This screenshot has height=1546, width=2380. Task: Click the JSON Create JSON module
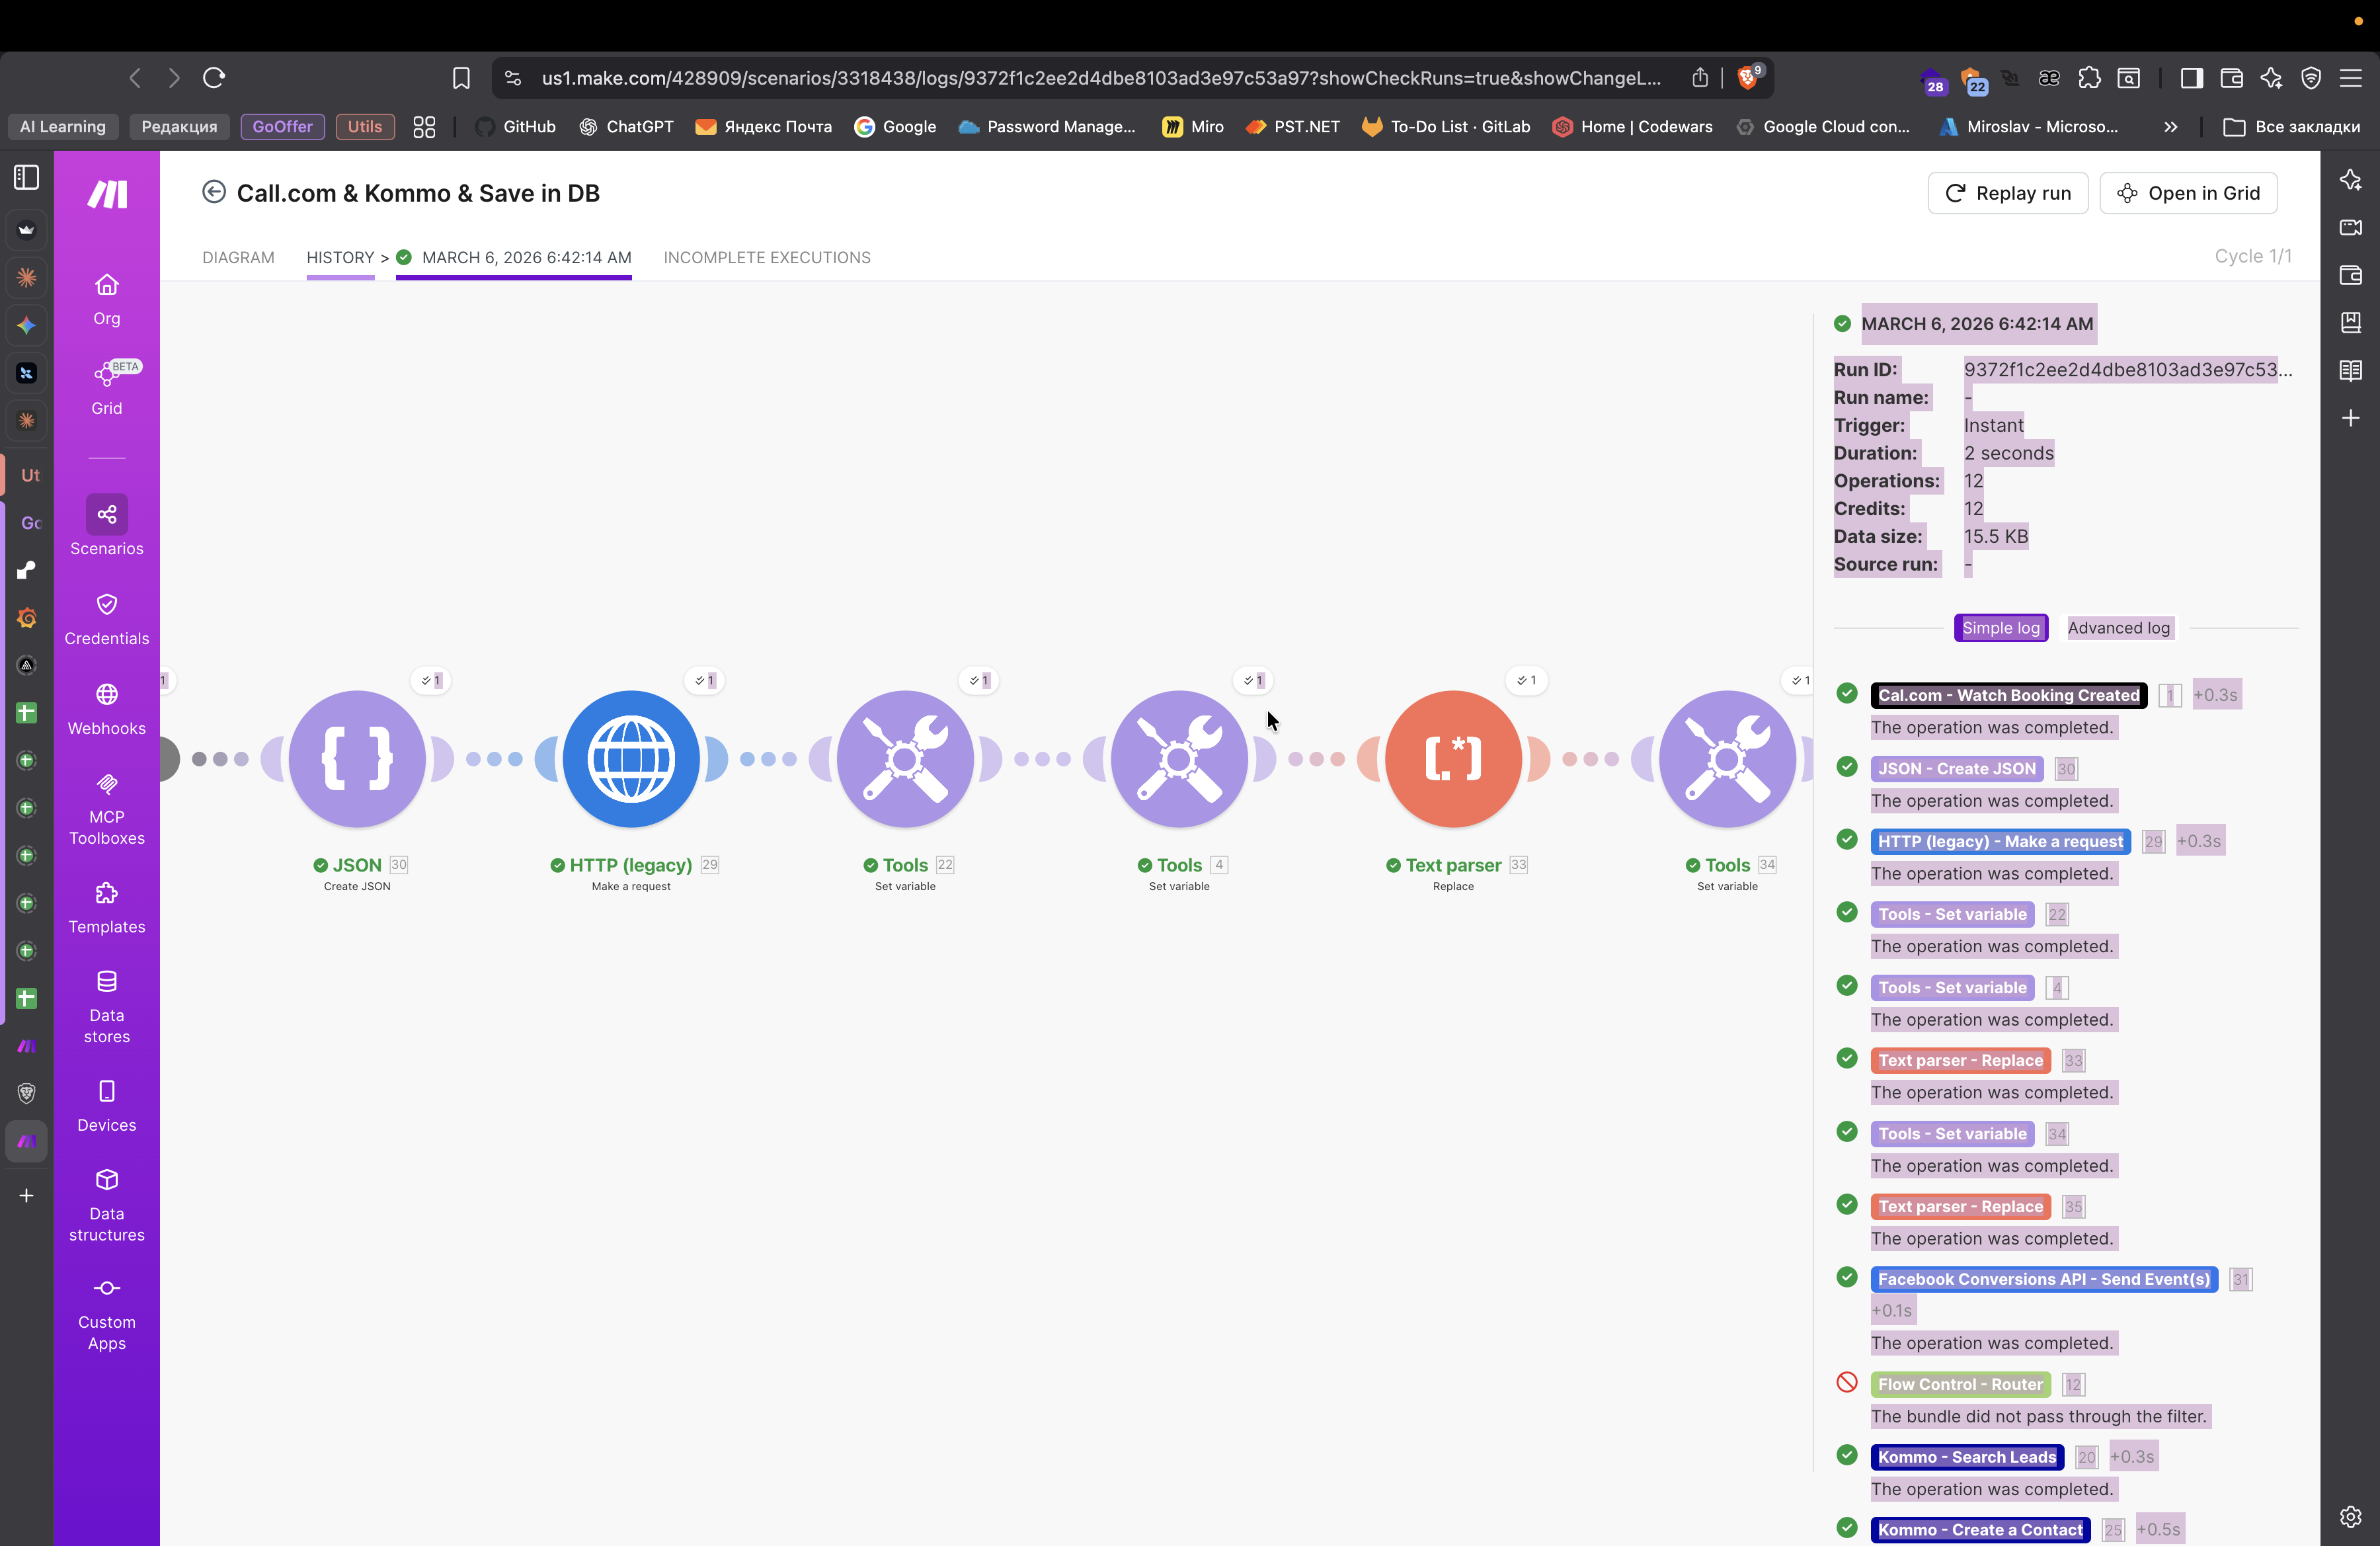click(x=357, y=759)
